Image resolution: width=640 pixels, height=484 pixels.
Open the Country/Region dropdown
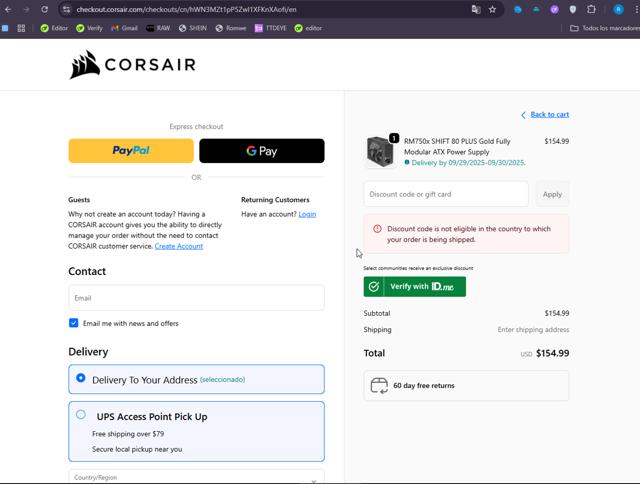pyautogui.click(x=196, y=477)
